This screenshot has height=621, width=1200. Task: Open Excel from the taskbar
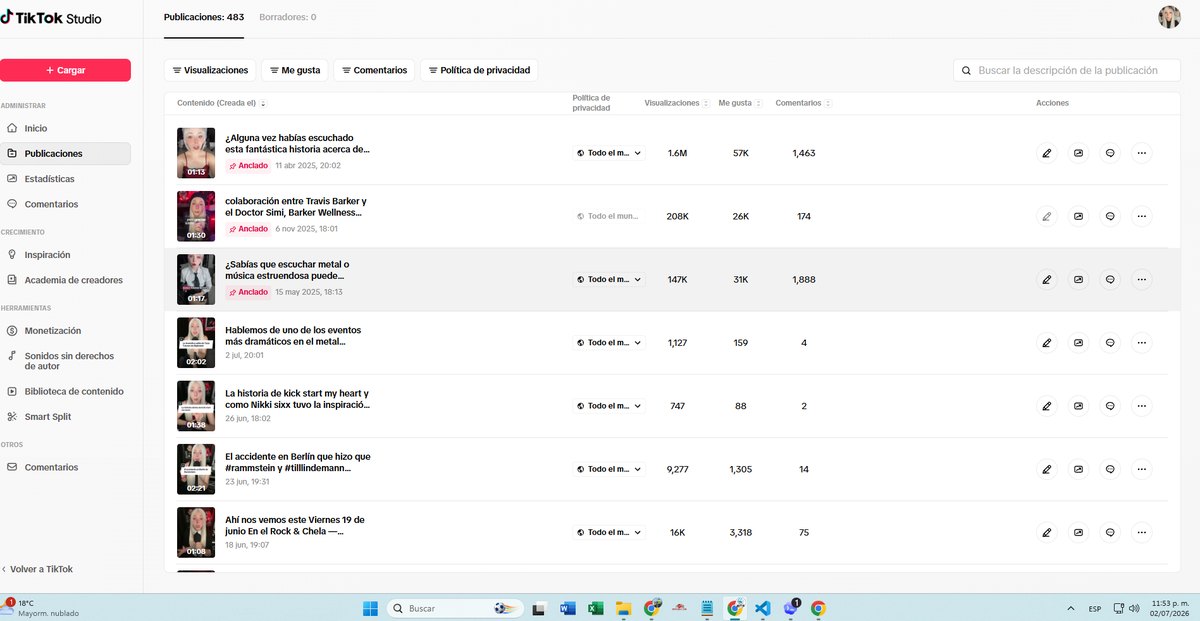(x=596, y=607)
